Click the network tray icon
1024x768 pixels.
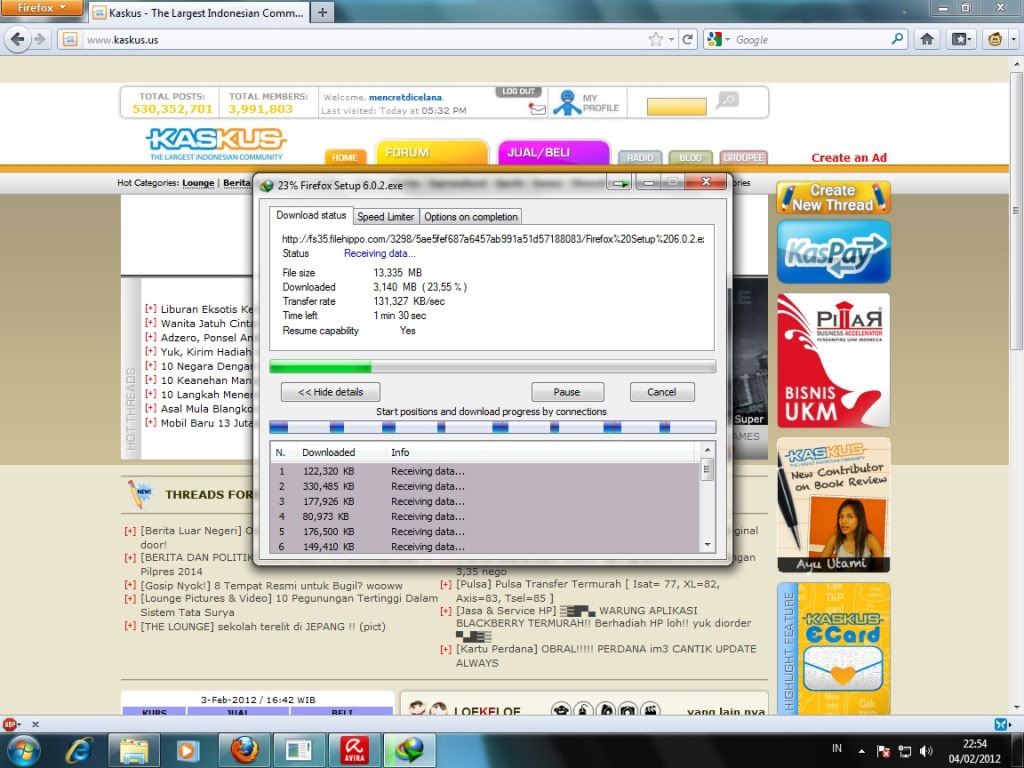[904, 751]
